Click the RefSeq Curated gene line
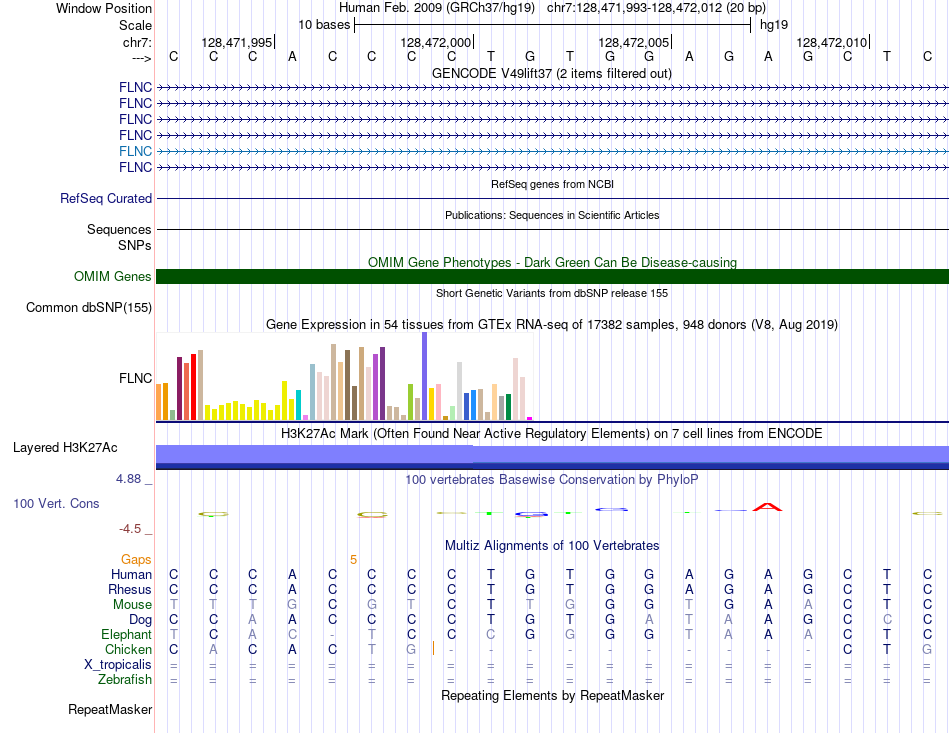950x733 pixels. [552, 199]
